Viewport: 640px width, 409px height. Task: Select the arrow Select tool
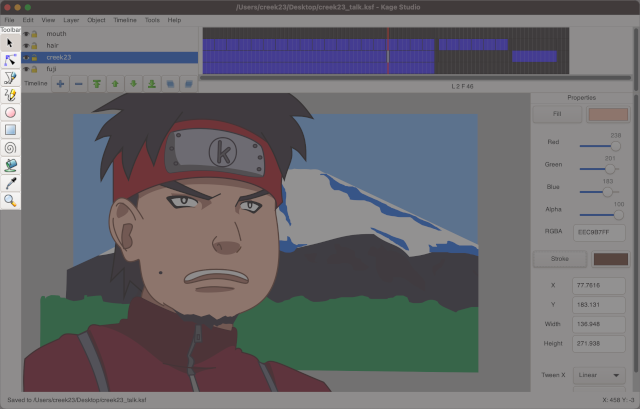[x=11, y=44]
